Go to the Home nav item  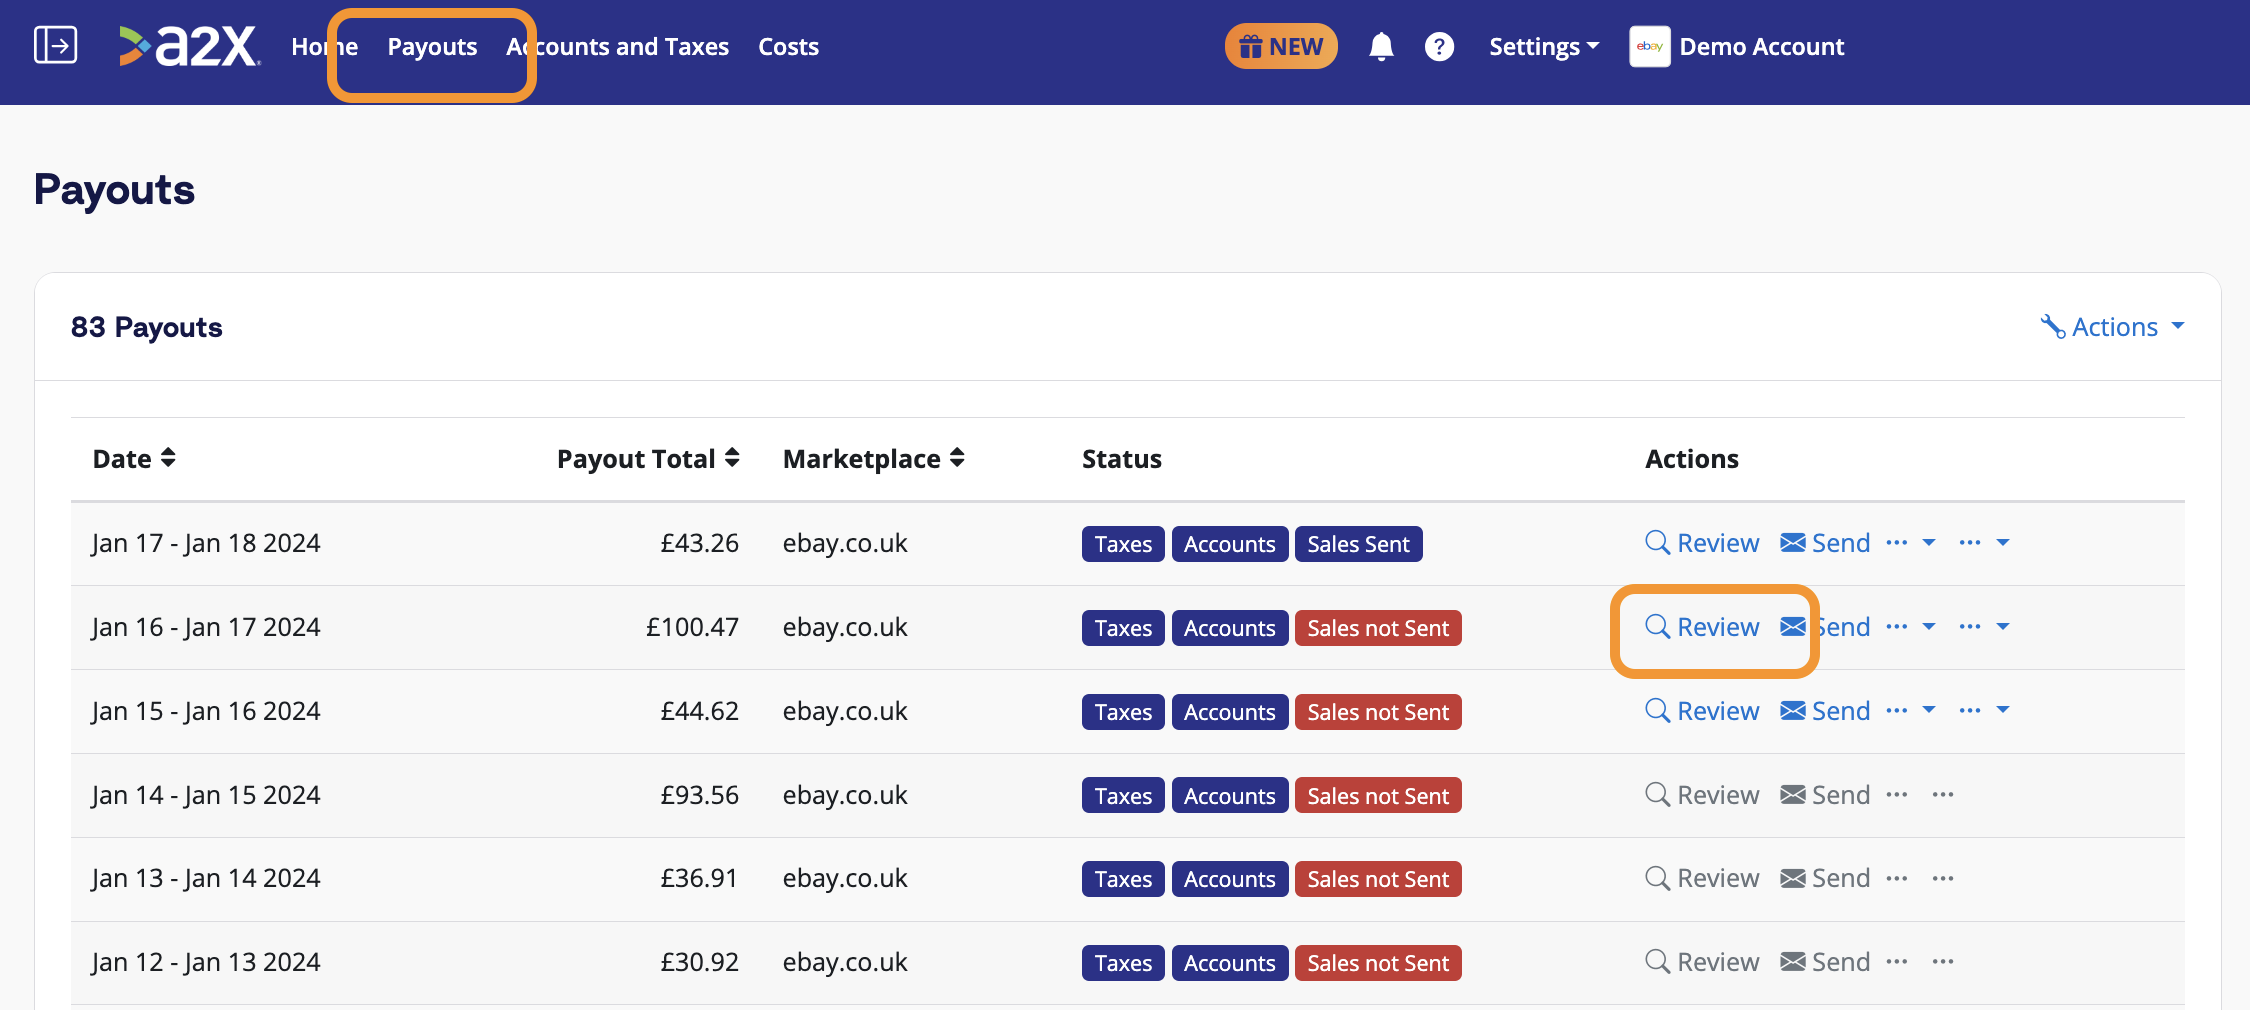click(x=324, y=46)
